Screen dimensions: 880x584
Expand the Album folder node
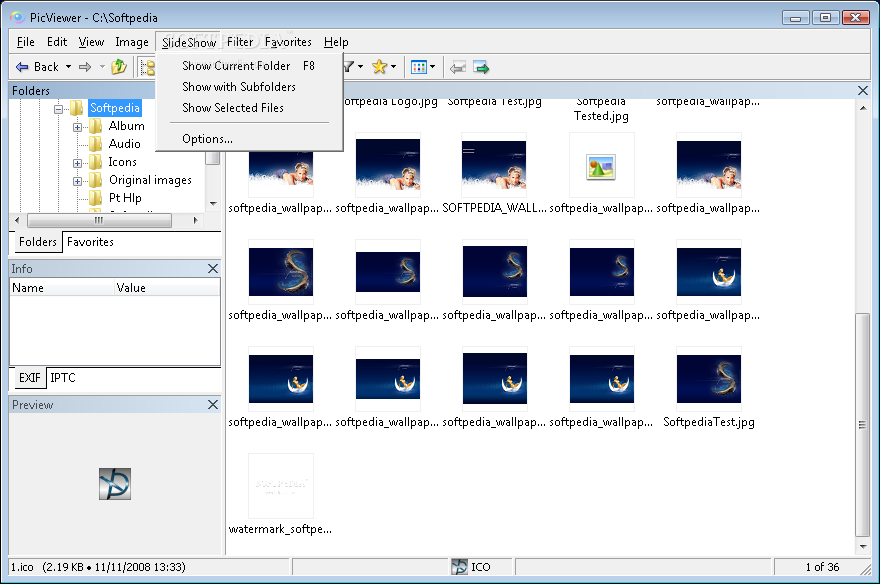point(77,127)
